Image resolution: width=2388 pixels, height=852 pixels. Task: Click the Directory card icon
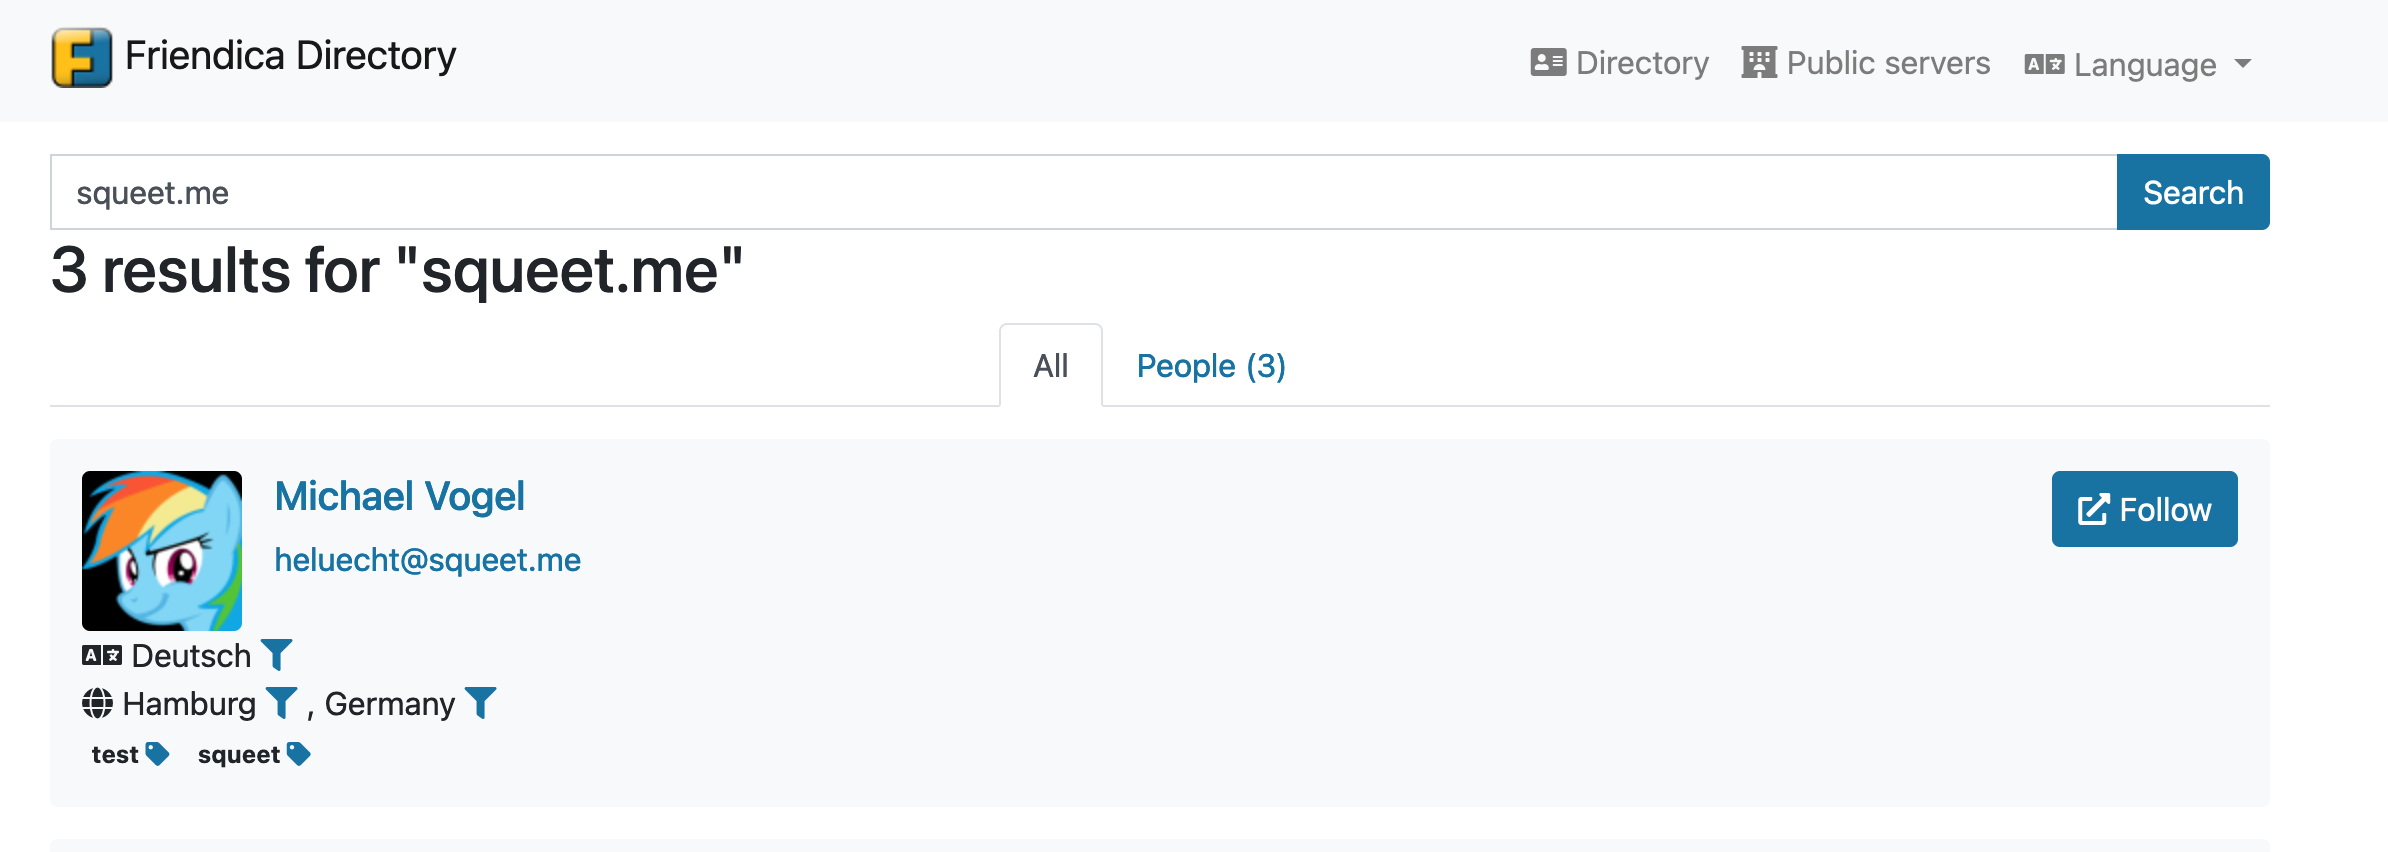[1548, 63]
